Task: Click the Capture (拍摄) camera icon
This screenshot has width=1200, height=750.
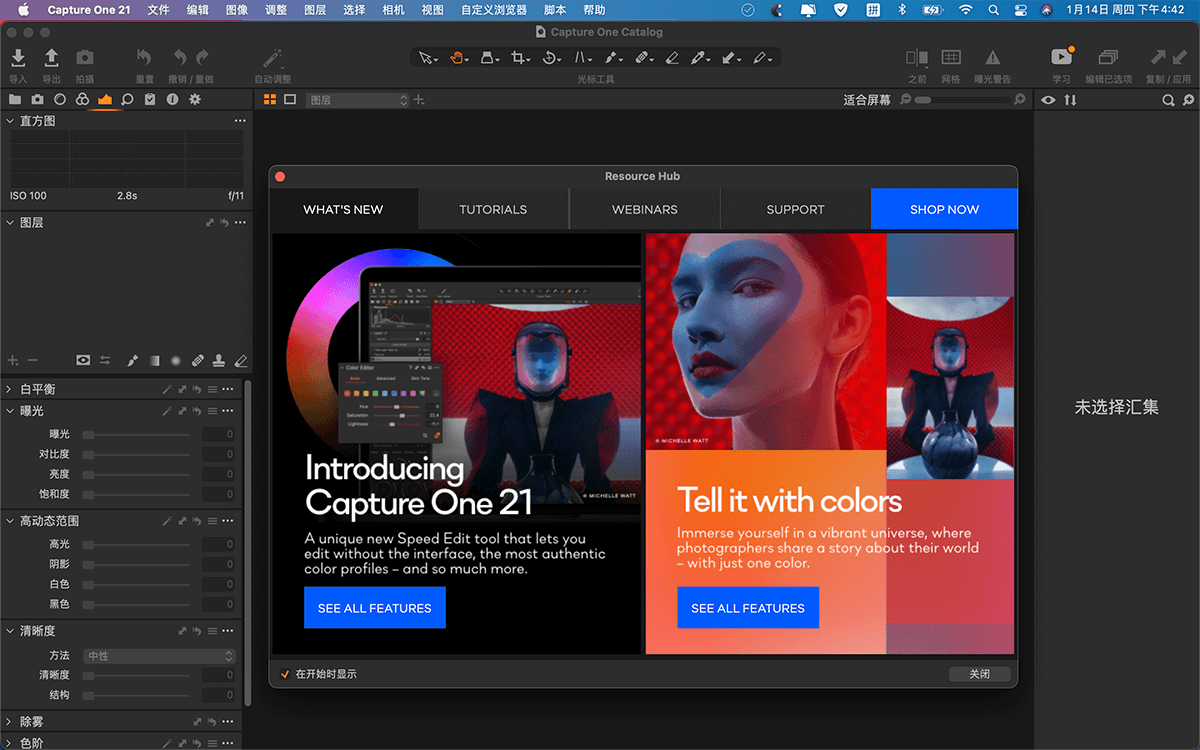Action: pos(85,59)
